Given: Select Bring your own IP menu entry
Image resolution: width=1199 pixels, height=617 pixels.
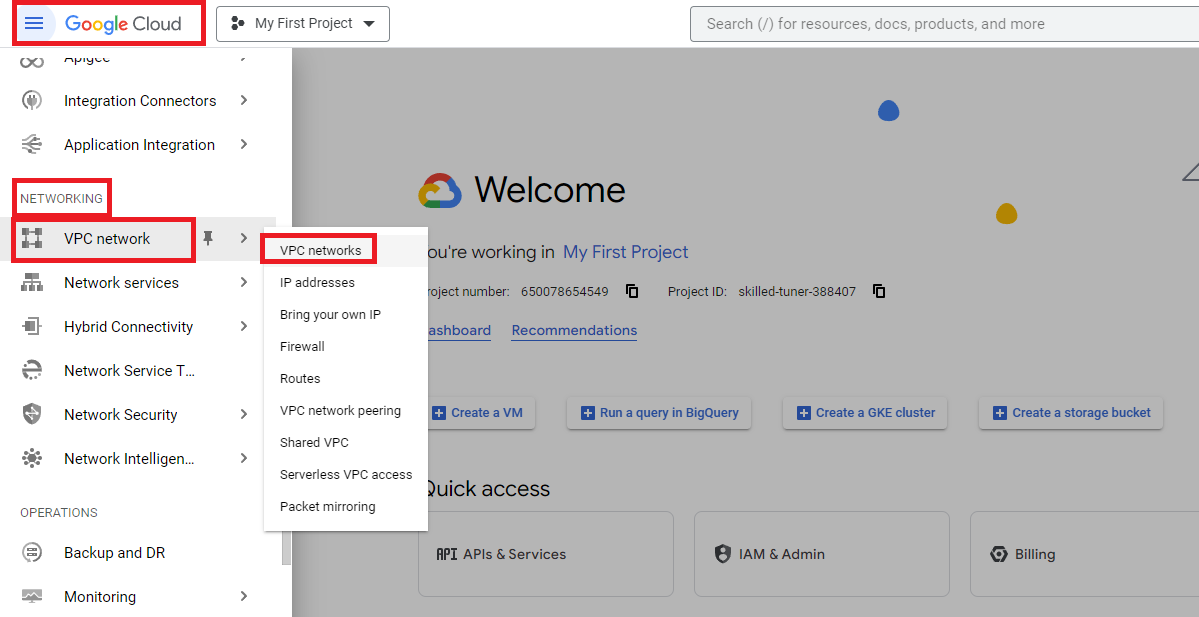Looking at the screenshot, I should tap(330, 314).
